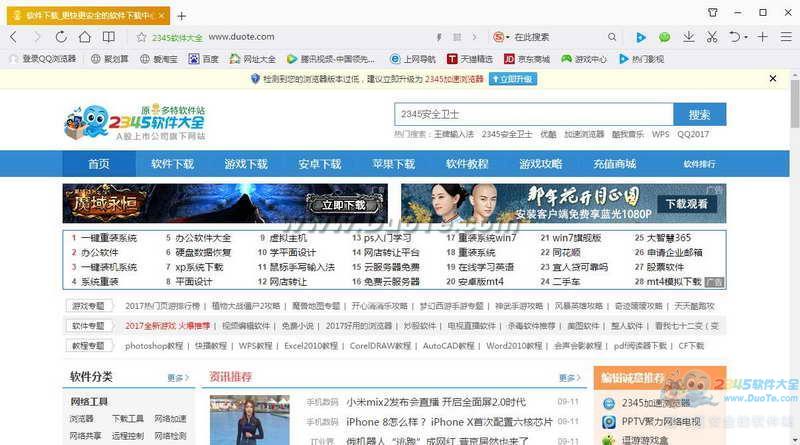This screenshot has height=445, width=800.
Task: Click the 立即升级 upgrade button
Action: pyautogui.click(x=513, y=79)
